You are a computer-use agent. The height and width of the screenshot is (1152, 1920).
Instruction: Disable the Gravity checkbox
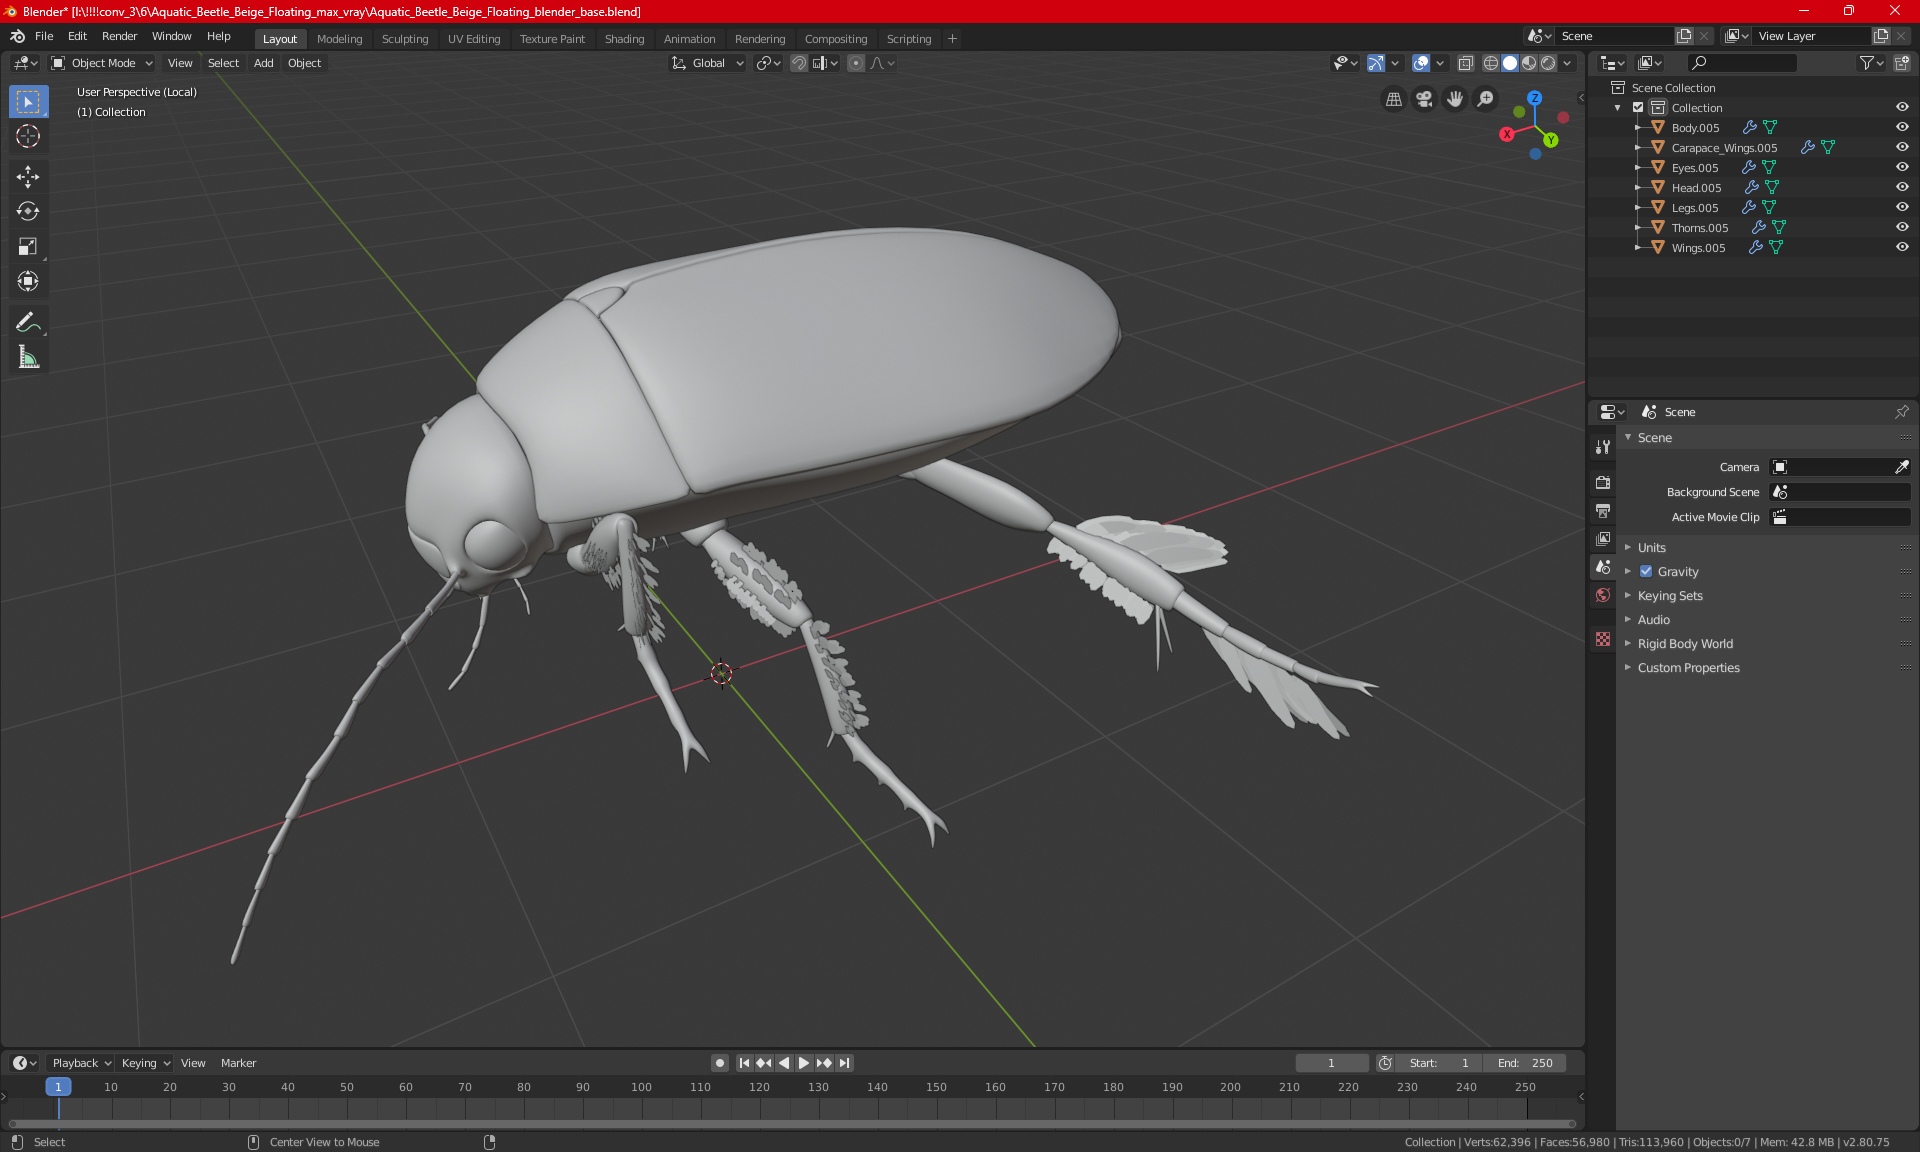[1646, 572]
